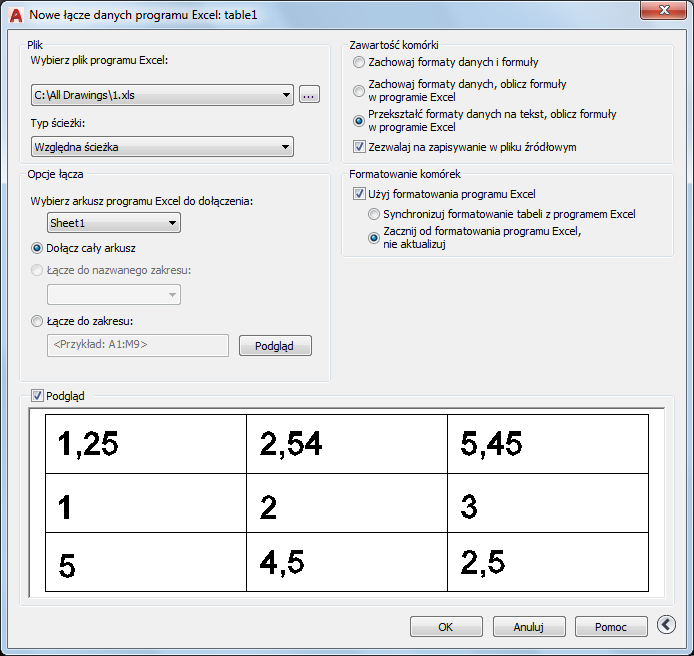Click the Anuluj button
Image resolution: width=694 pixels, height=656 pixels.
pos(529,627)
